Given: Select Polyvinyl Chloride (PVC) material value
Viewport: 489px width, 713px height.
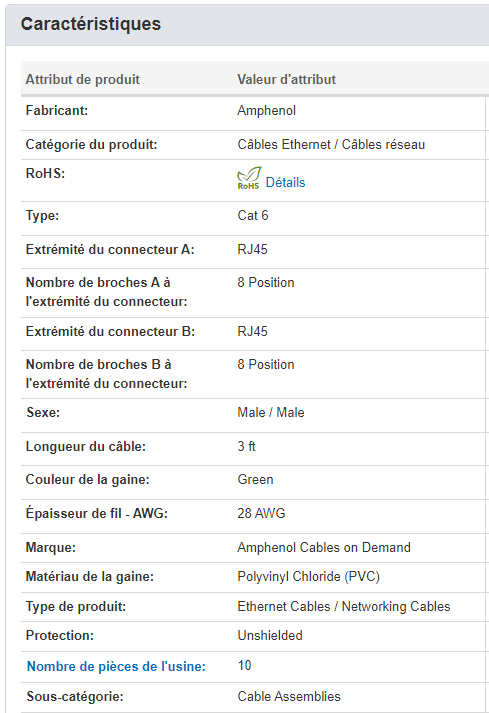Looking at the screenshot, I should pos(308,577).
